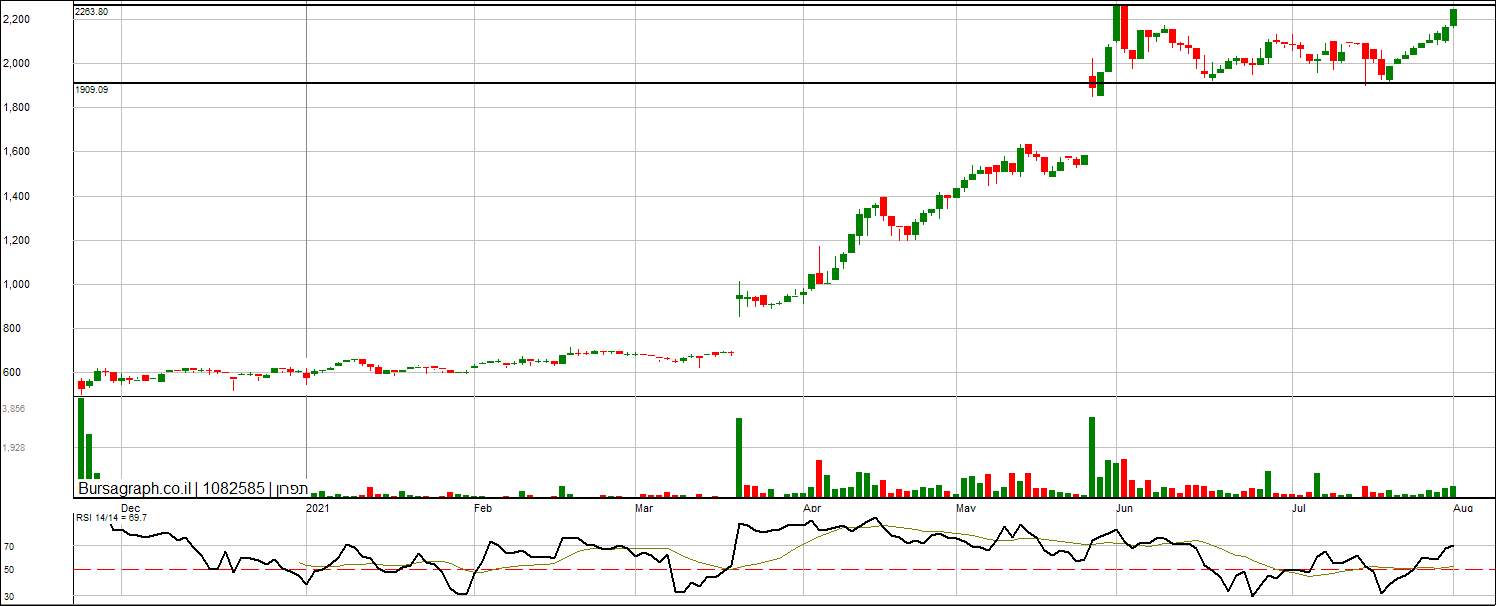Select the Dec month marker on time axis
Viewport: 1496px width, 606px height.
(x=130, y=508)
